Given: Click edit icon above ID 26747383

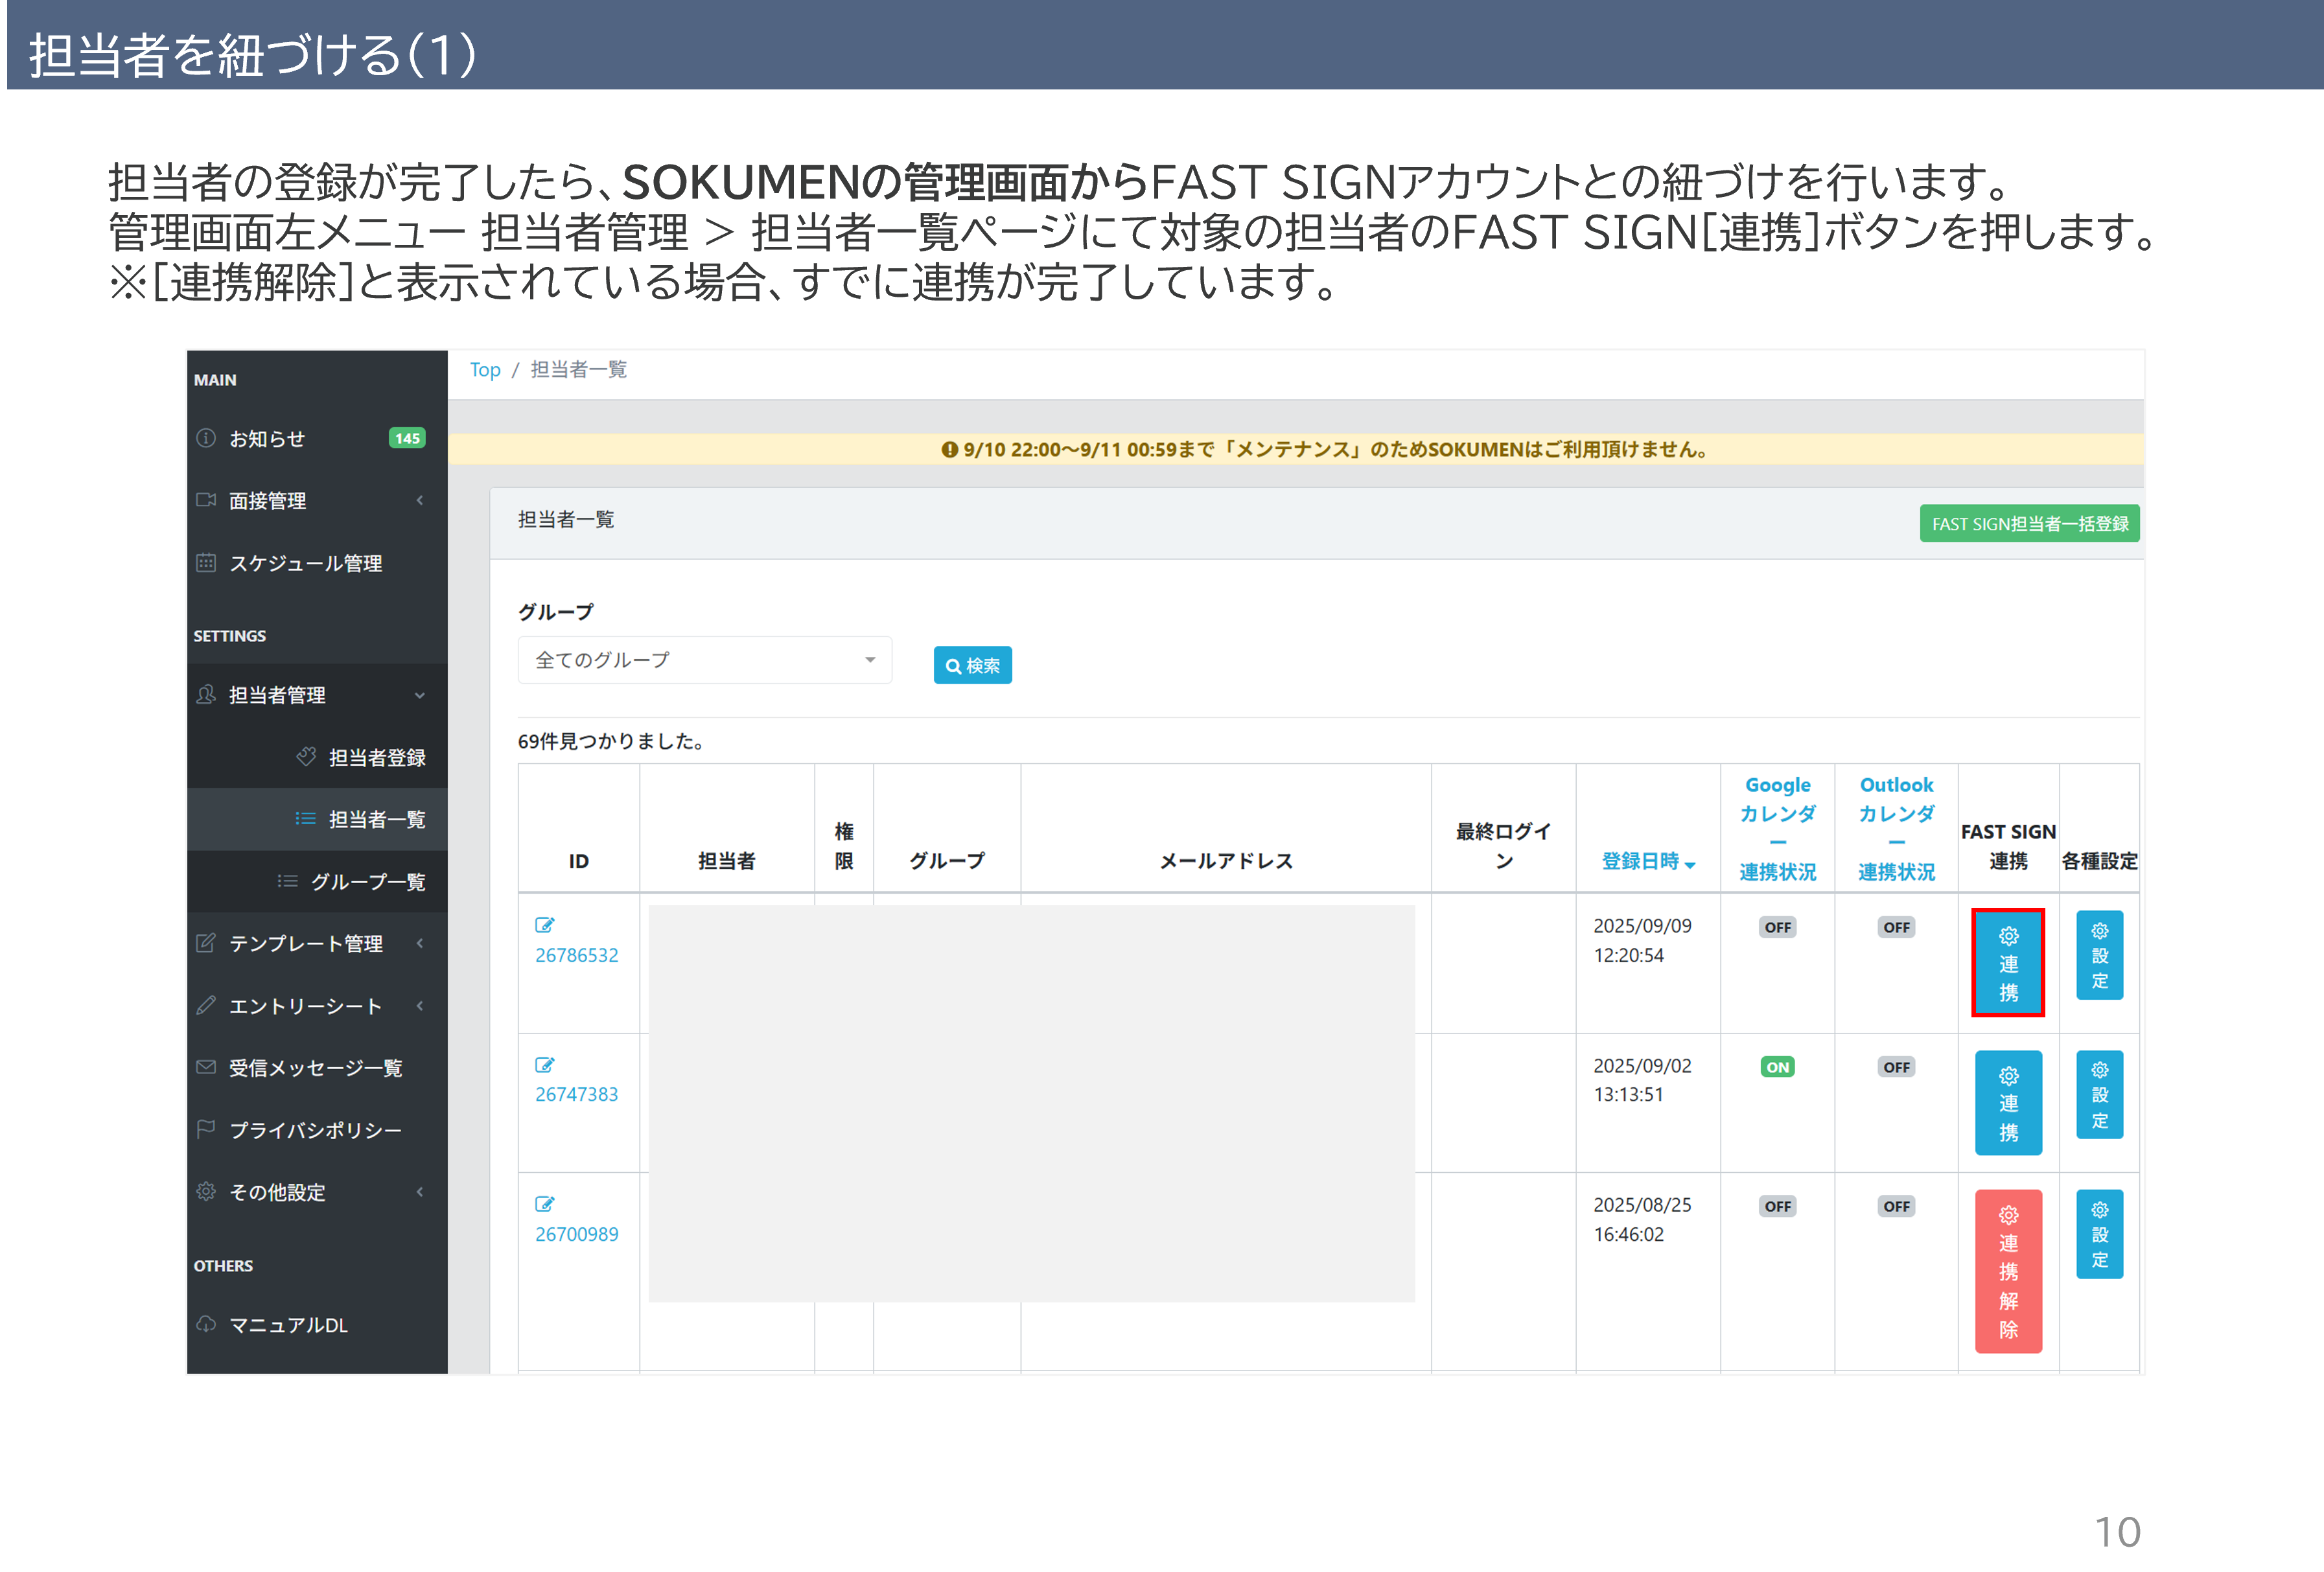Looking at the screenshot, I should click(x=544, y=1065).
